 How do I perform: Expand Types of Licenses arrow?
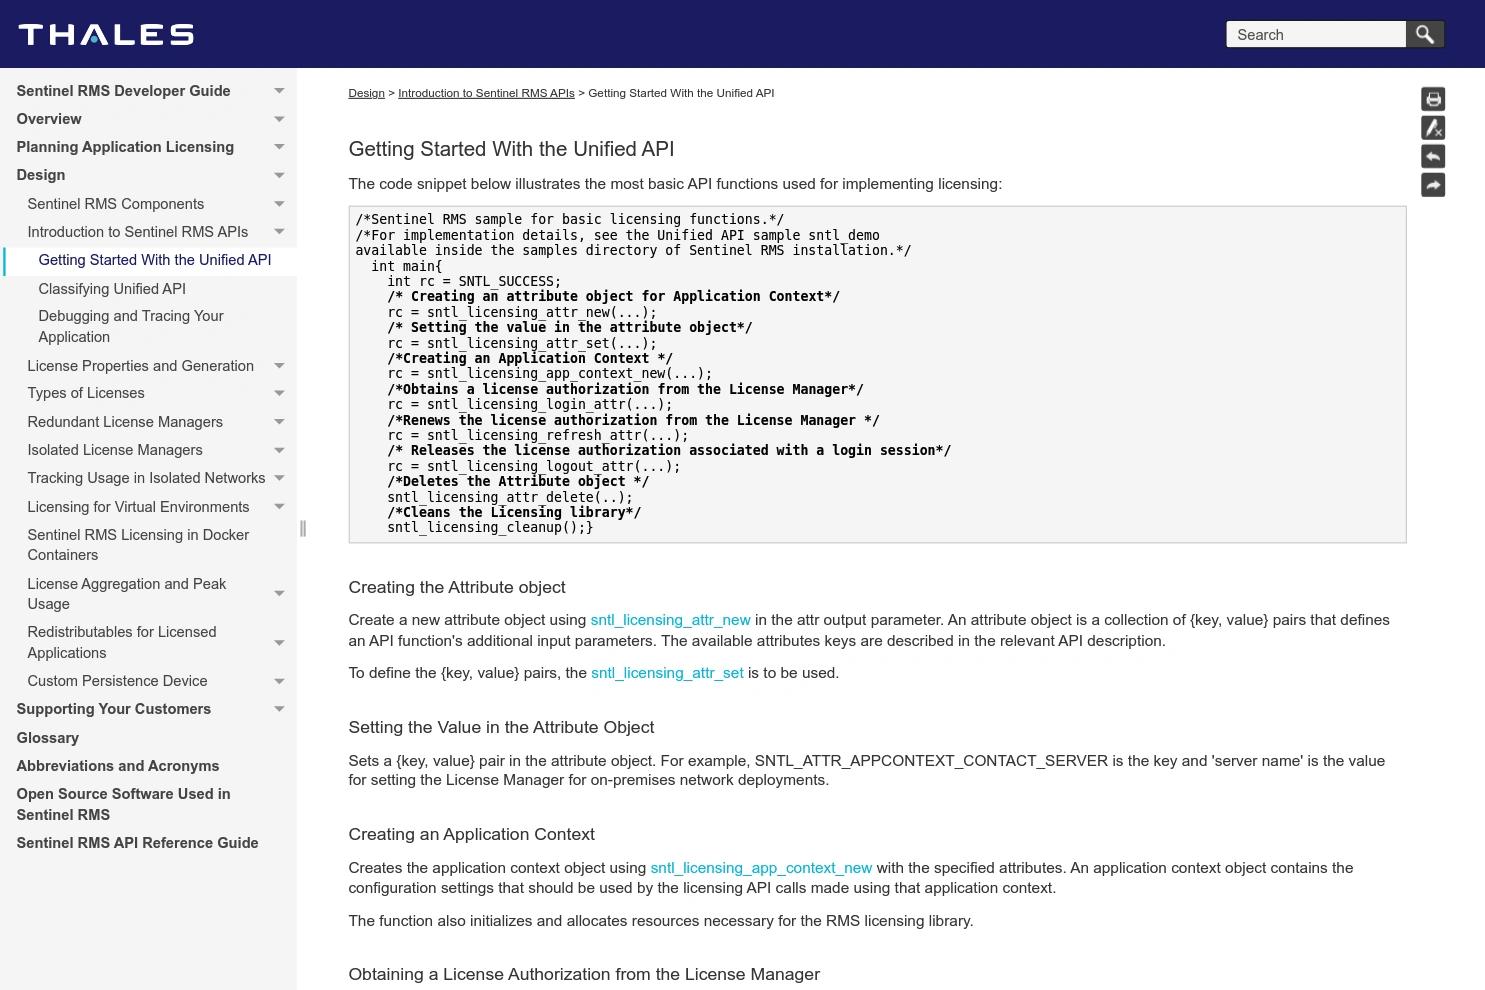coord(279,394)
